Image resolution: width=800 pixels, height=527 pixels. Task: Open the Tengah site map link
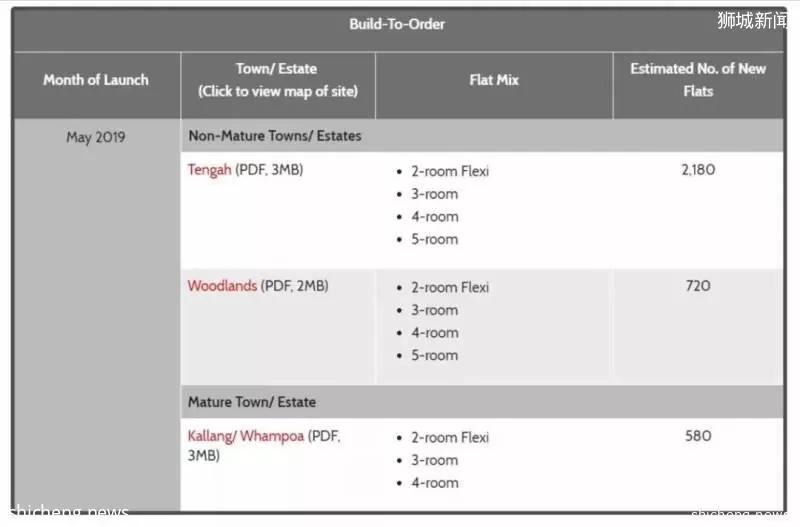point(209,170)
